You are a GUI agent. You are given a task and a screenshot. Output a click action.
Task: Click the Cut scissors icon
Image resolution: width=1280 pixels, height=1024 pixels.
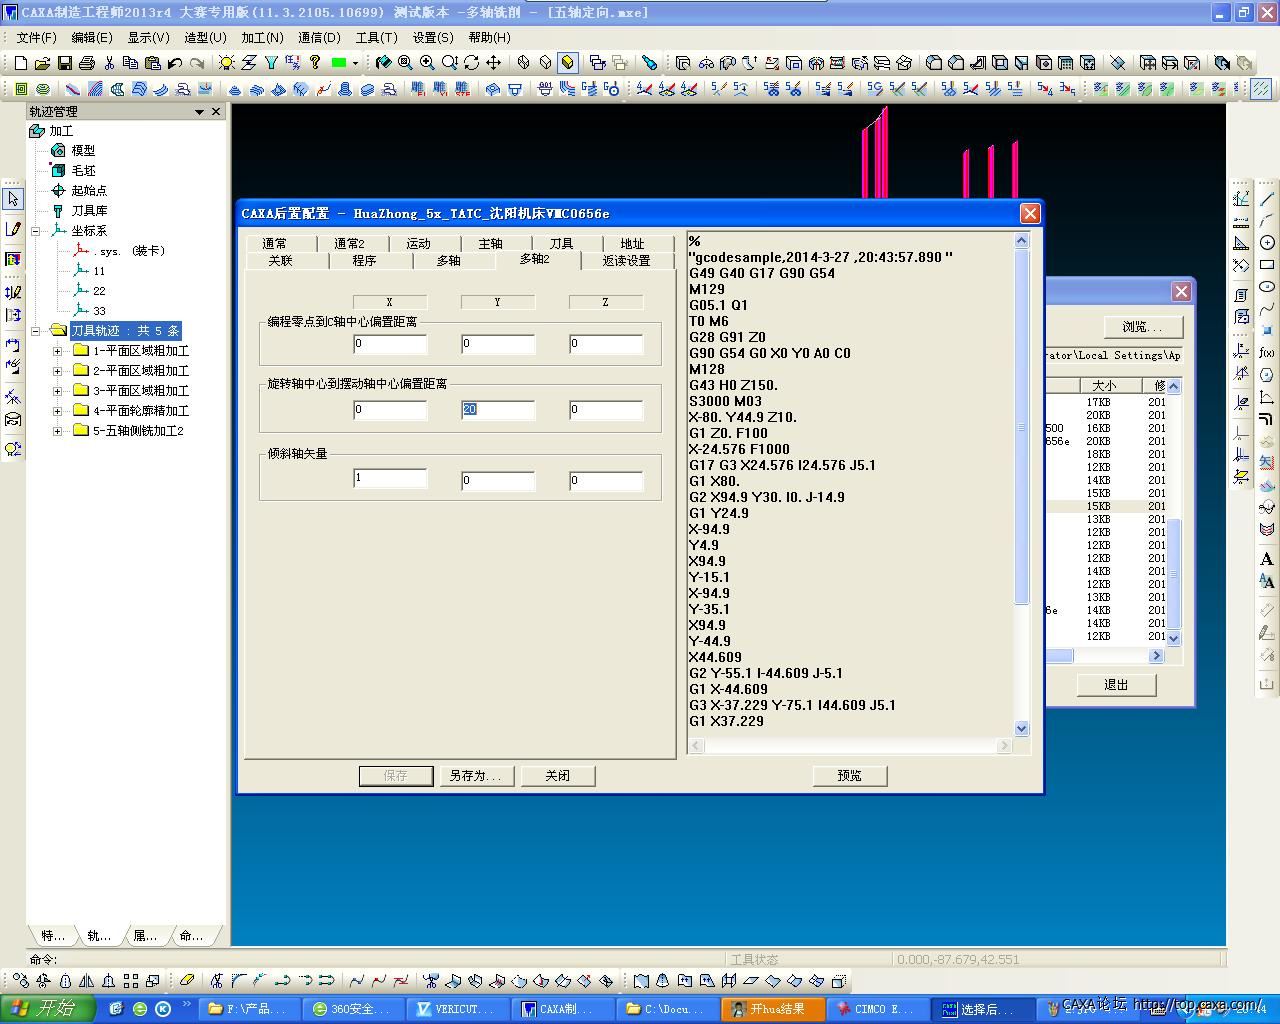pos(109,62)
